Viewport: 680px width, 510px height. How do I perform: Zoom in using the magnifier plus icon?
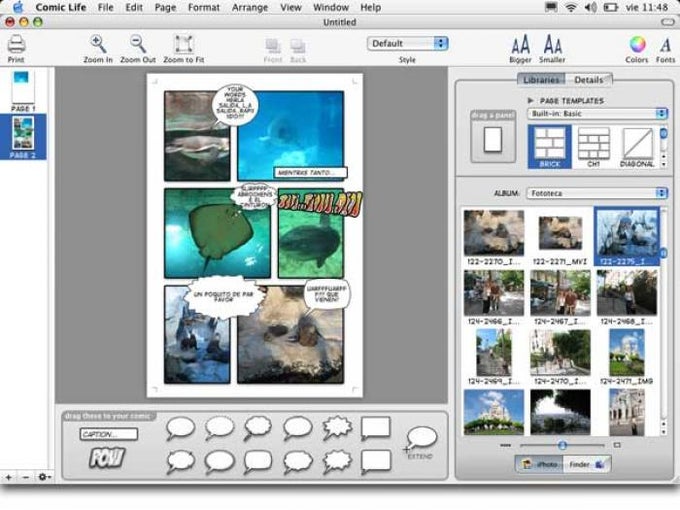98,44
